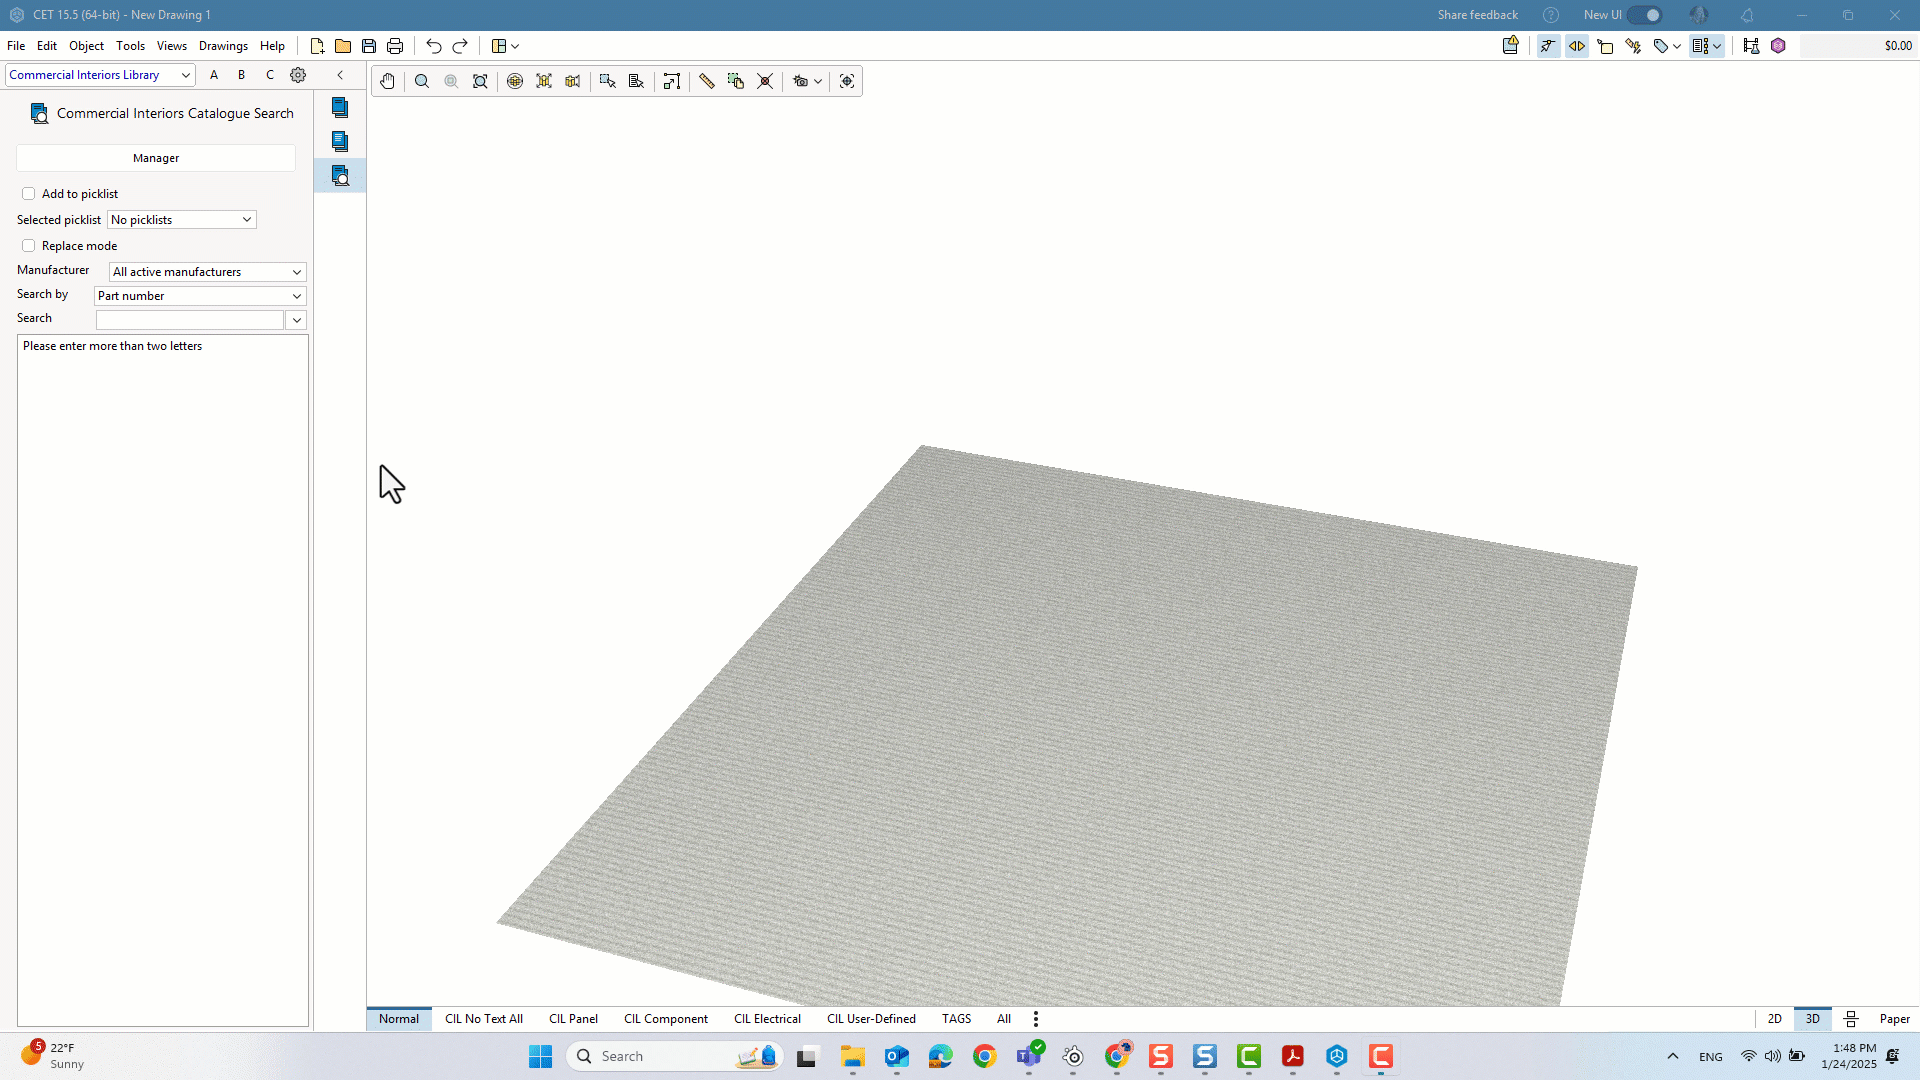Click the delete cross-circle tool
Viewport: 1920px width, 1080px height.
[765, 81]
